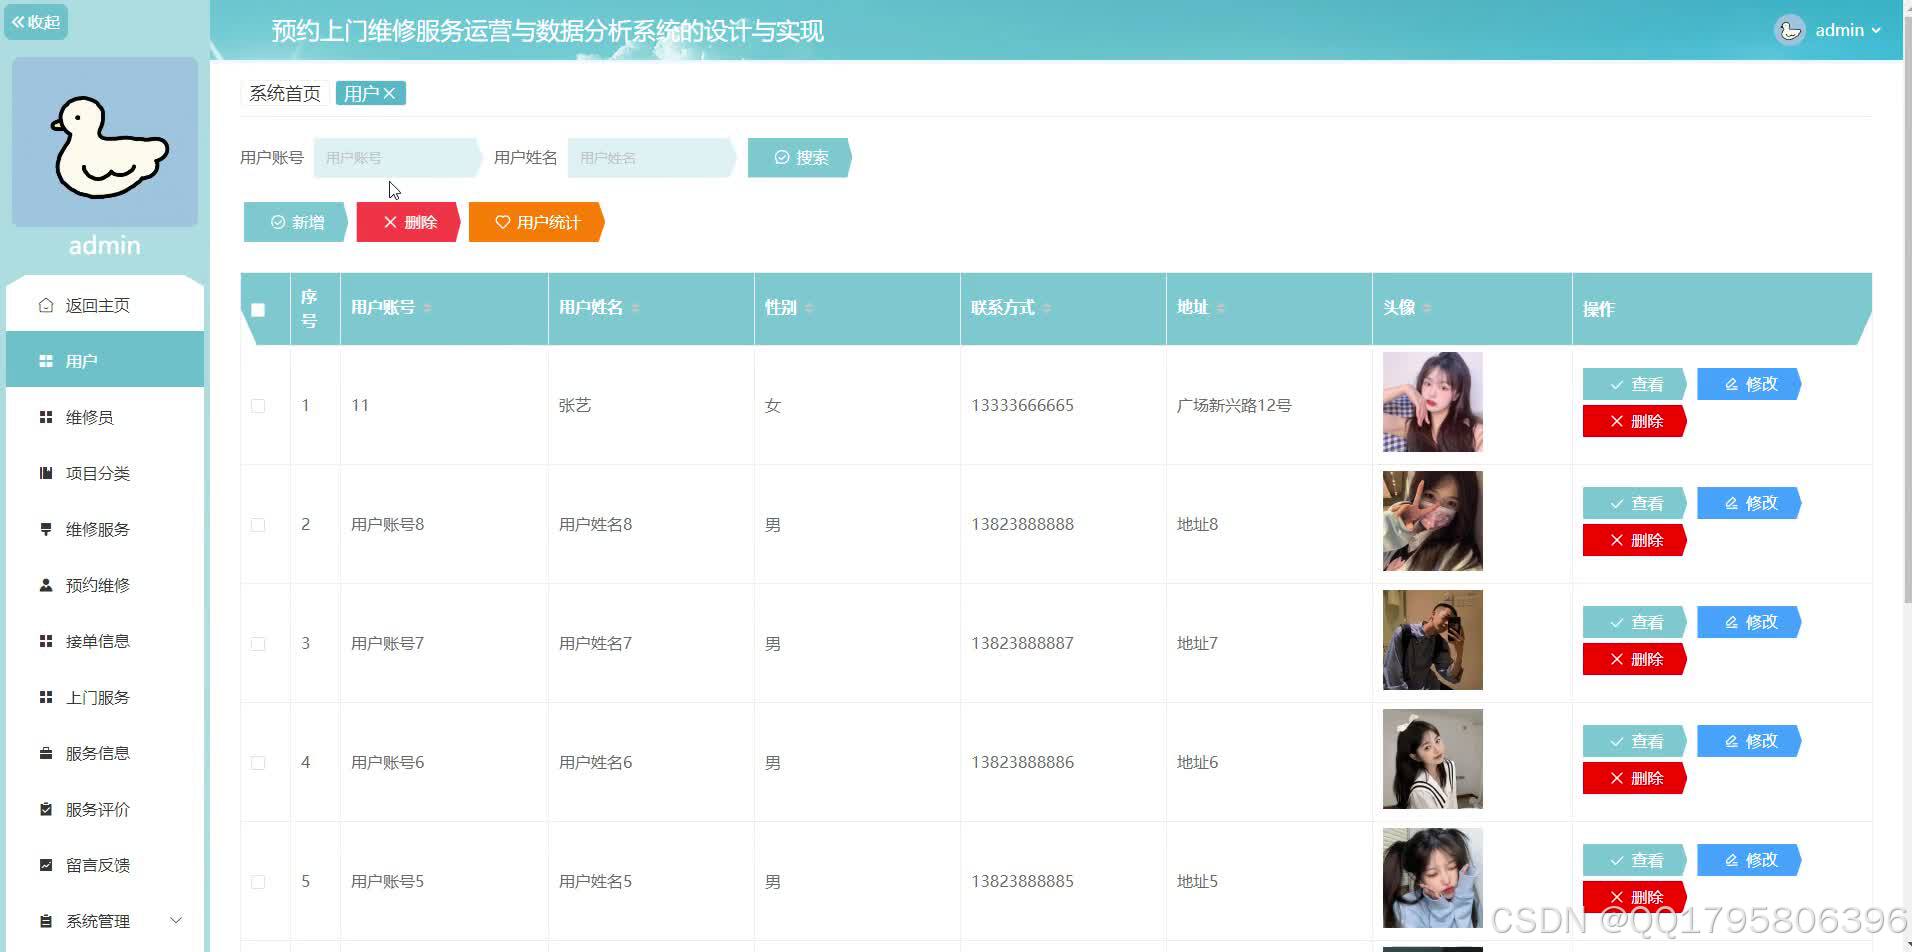Open 维修服务 sidebar item
The width and height of the screenshot is (1912, 952).
click(x=105, y=529)
